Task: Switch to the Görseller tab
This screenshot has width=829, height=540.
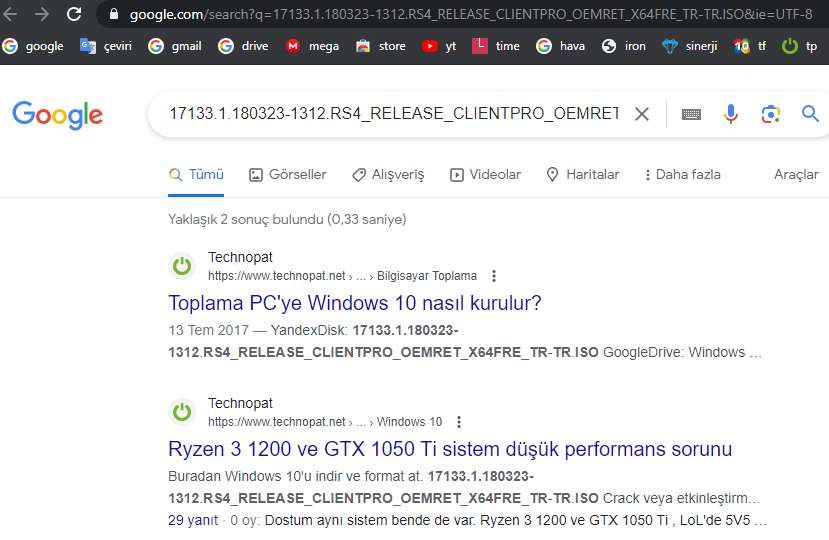Action: click(288, 175)
